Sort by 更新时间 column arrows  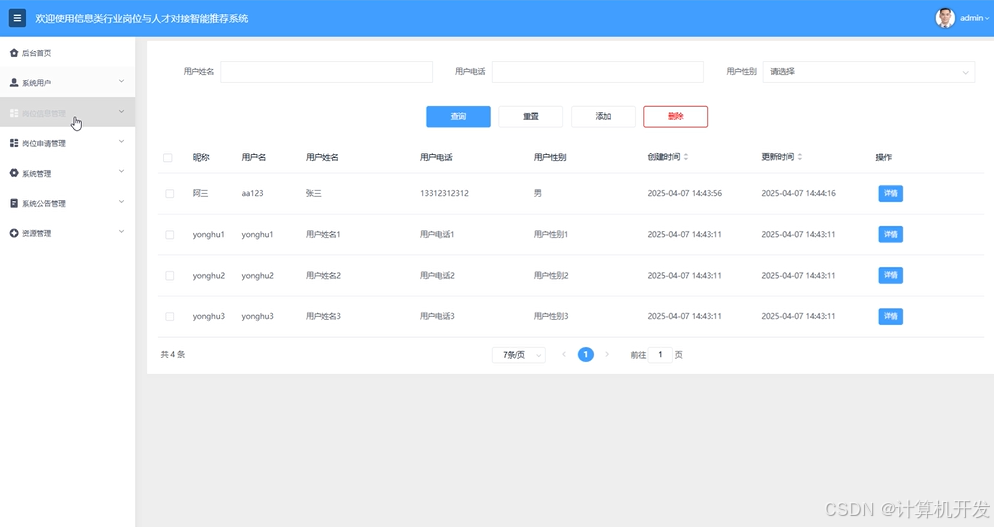coord(800,157)
